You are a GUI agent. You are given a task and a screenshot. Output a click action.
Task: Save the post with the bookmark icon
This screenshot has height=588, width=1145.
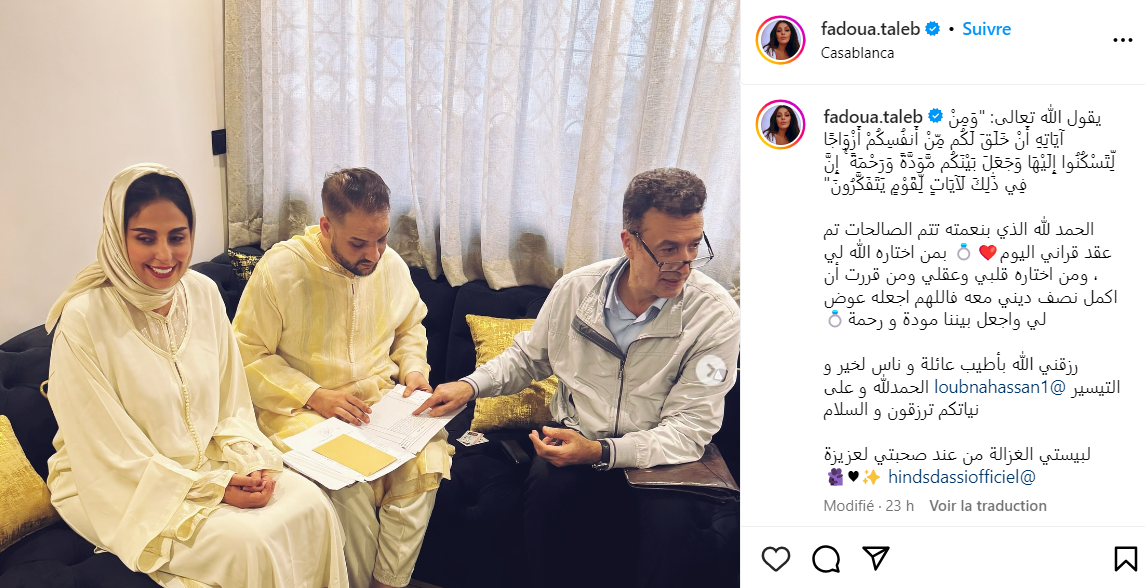click(x=1125, y=560)
